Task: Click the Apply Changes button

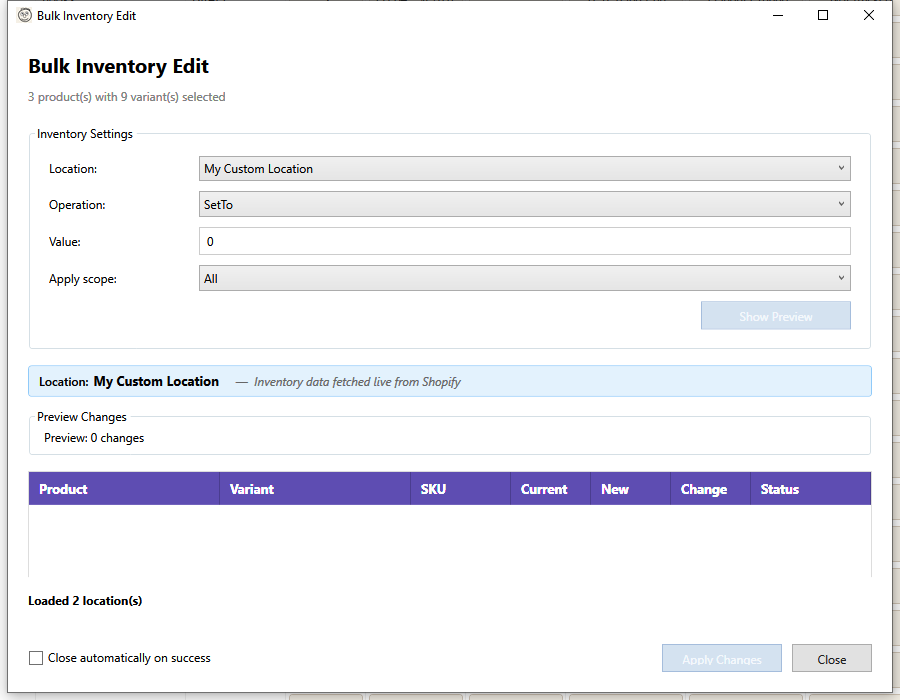Action: pyautogui.click(x=721, y=658)
